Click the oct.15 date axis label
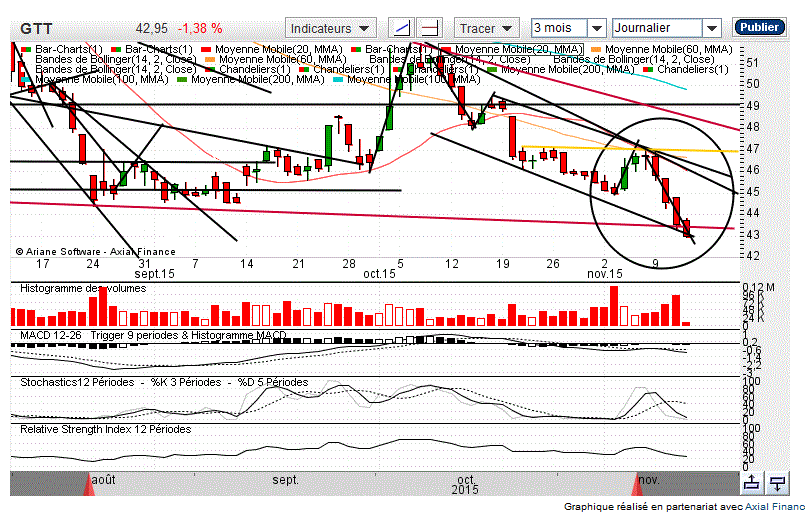 (379, 274)
